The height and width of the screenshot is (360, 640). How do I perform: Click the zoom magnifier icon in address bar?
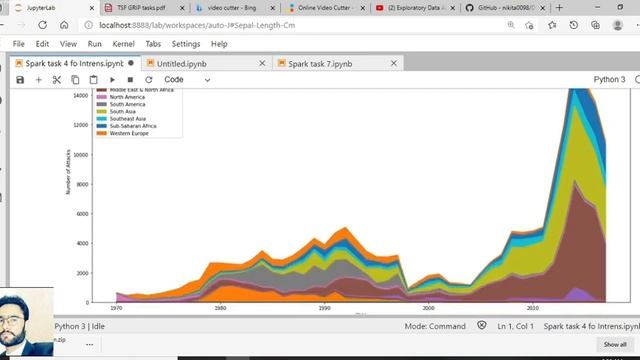pyautogui.click(x=511, y=25)
